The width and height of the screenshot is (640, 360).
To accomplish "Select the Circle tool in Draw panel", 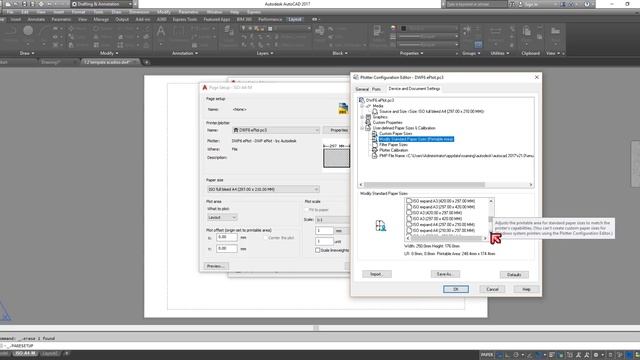I will (28, 31).
